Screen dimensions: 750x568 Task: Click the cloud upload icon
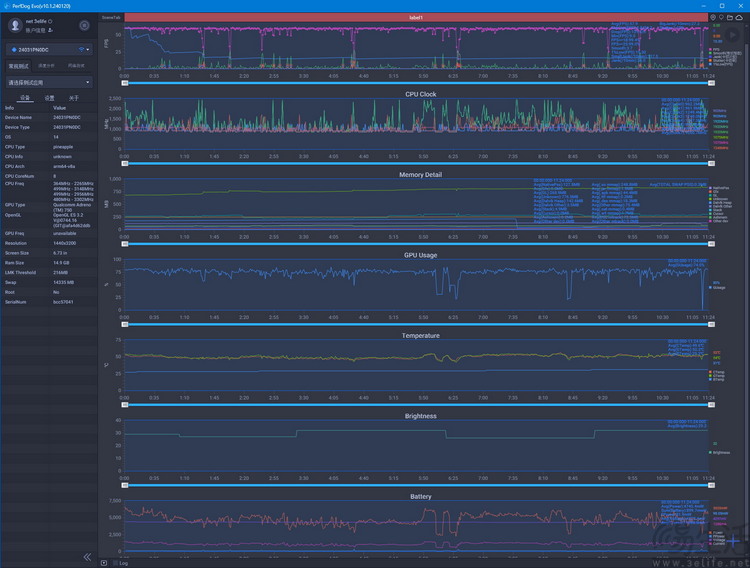(741, 18)
